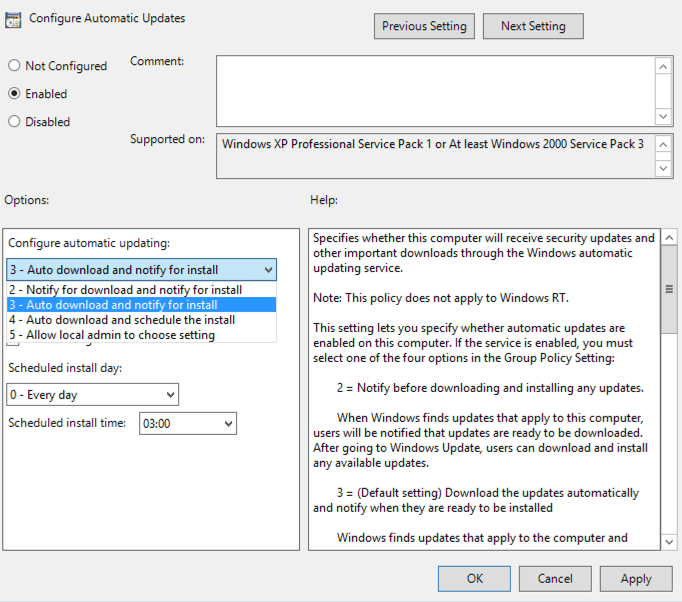
Task: Choose 5 - Allow local admin to choose setting
Action: (141, 335)
